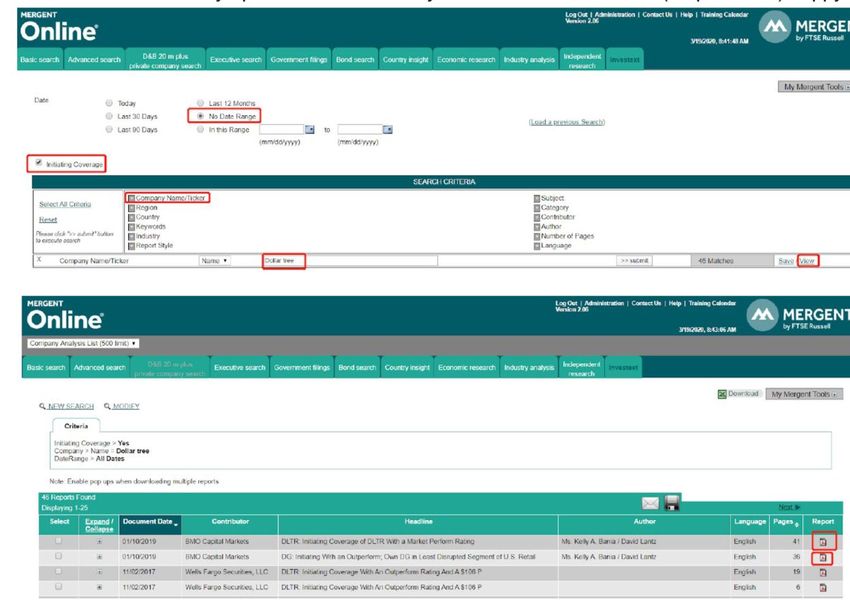
Task: Open the Bond search tab on the results page
Action: (x=357, y=367)
